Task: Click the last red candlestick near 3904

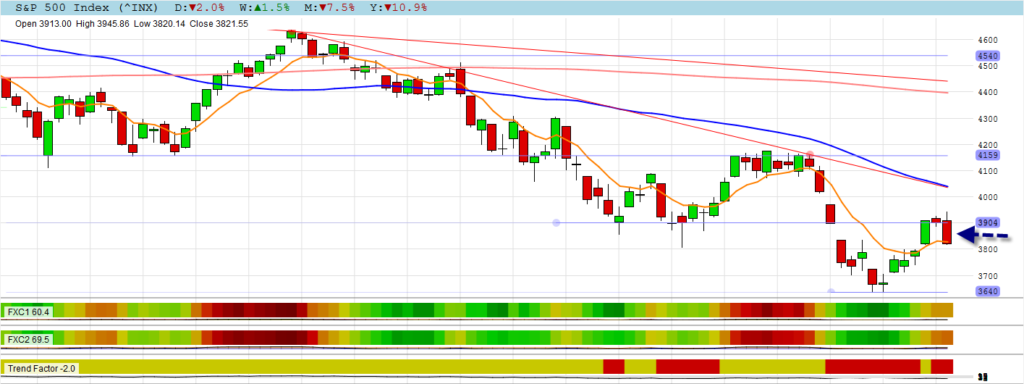Action: (x=947, y=232)
